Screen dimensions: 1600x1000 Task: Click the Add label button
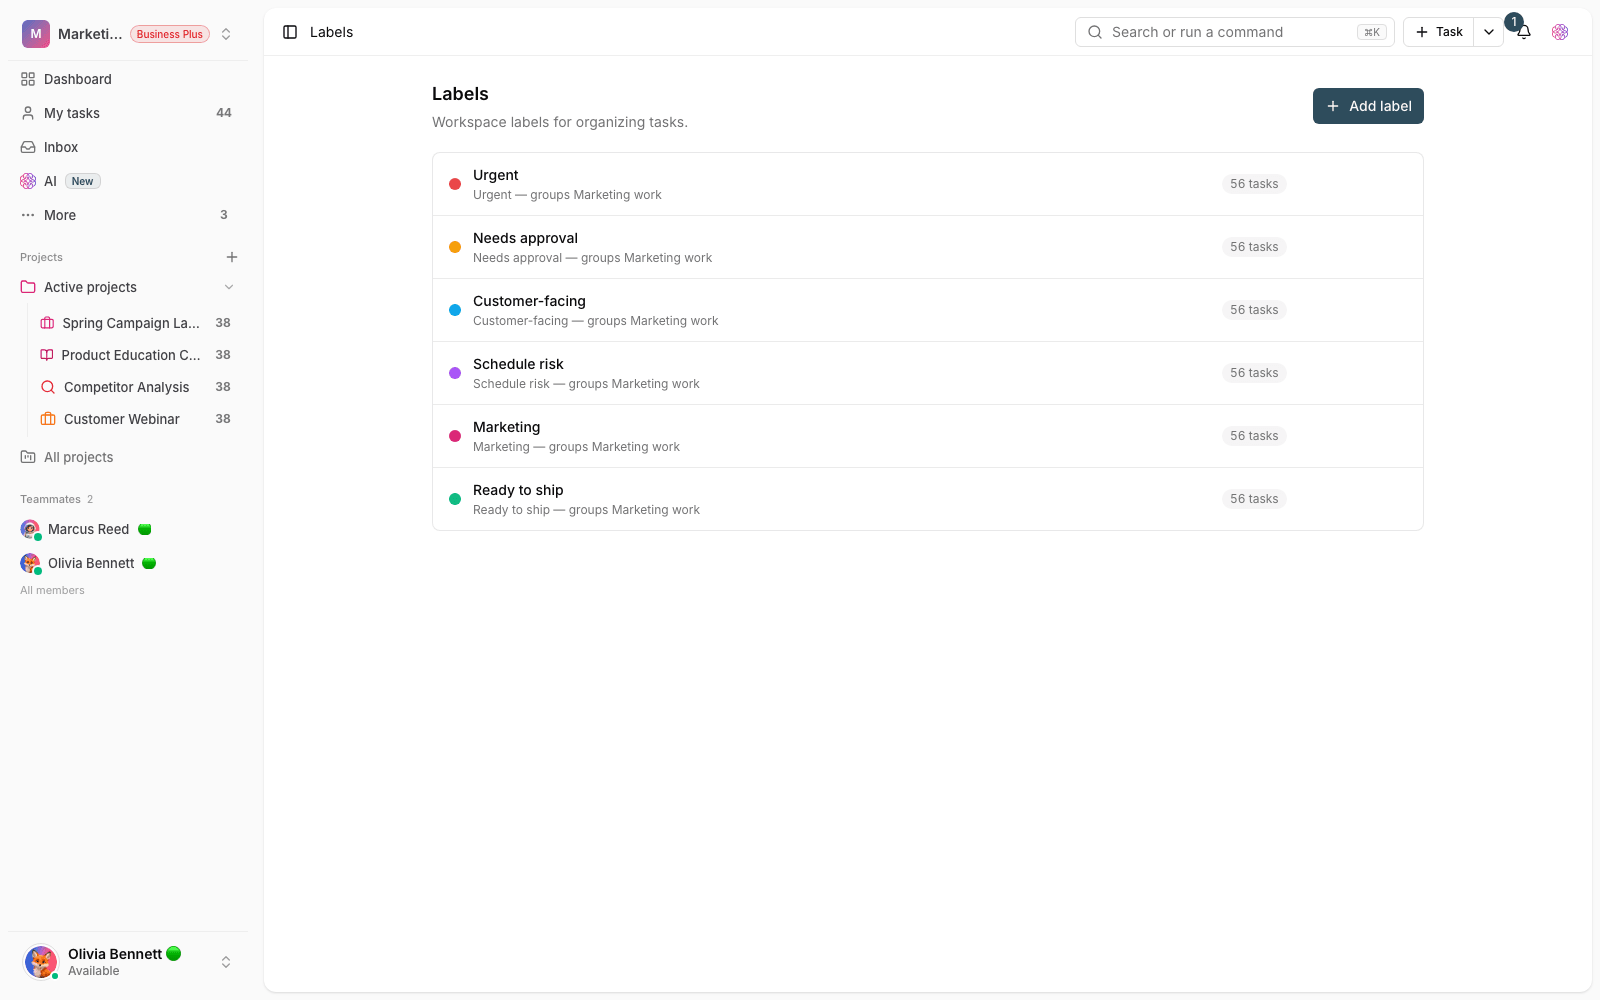coord(1368,106)
